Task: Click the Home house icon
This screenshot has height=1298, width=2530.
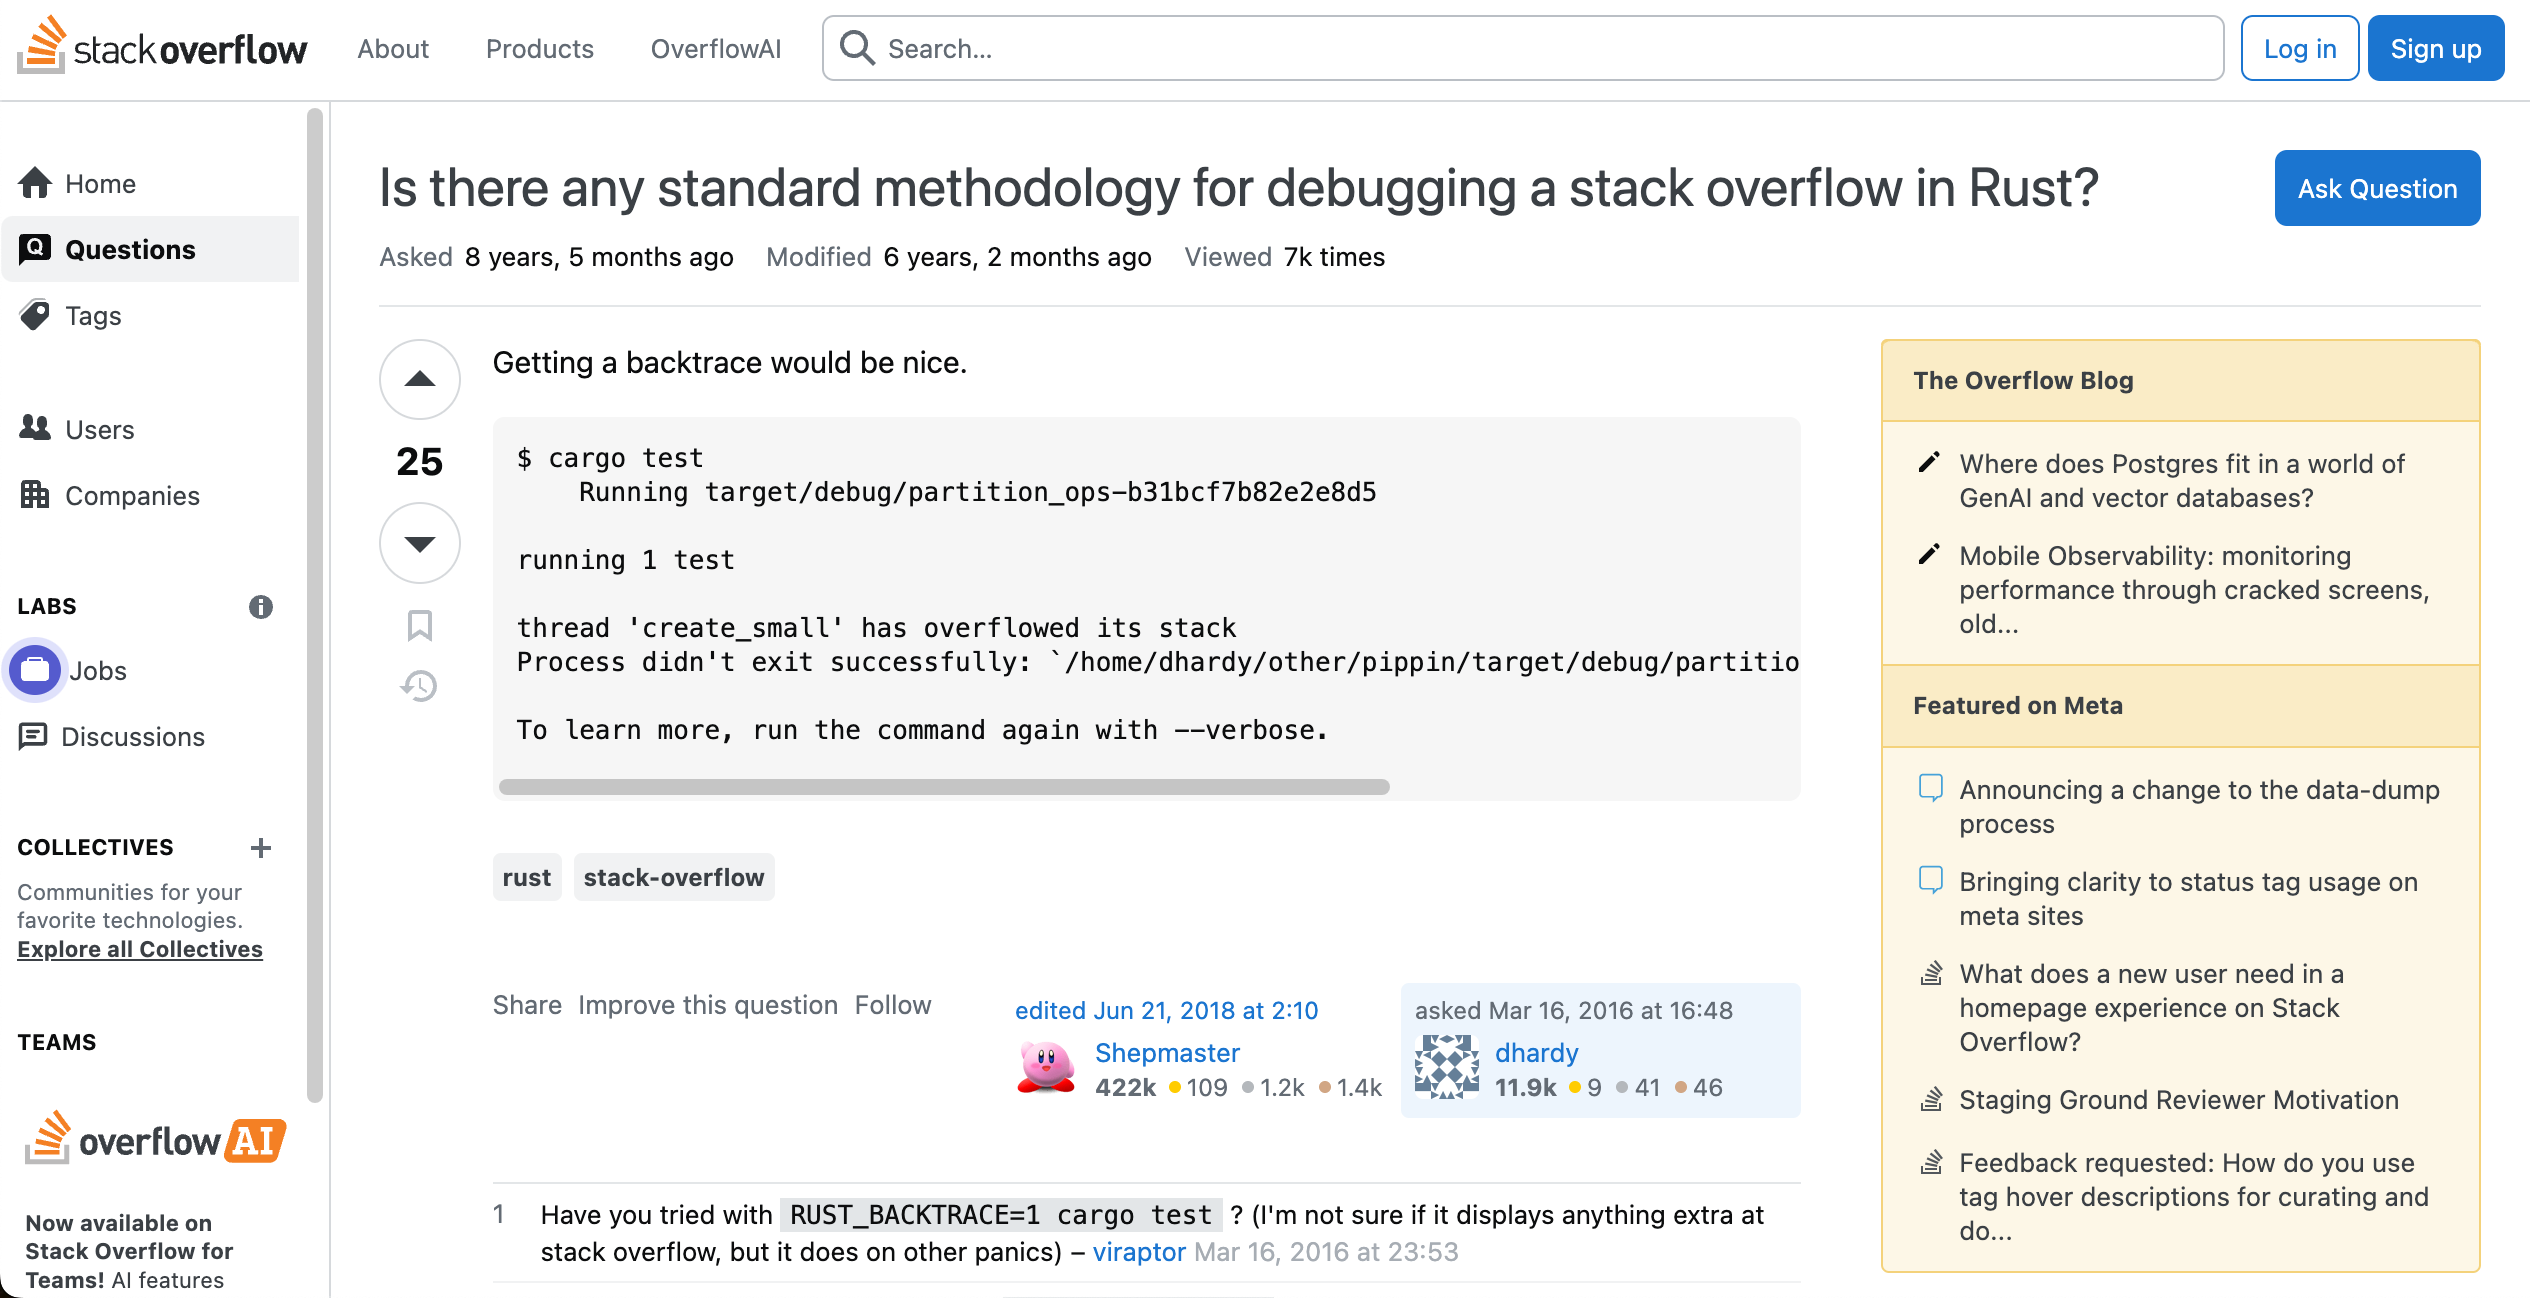Action: [35, 183]
